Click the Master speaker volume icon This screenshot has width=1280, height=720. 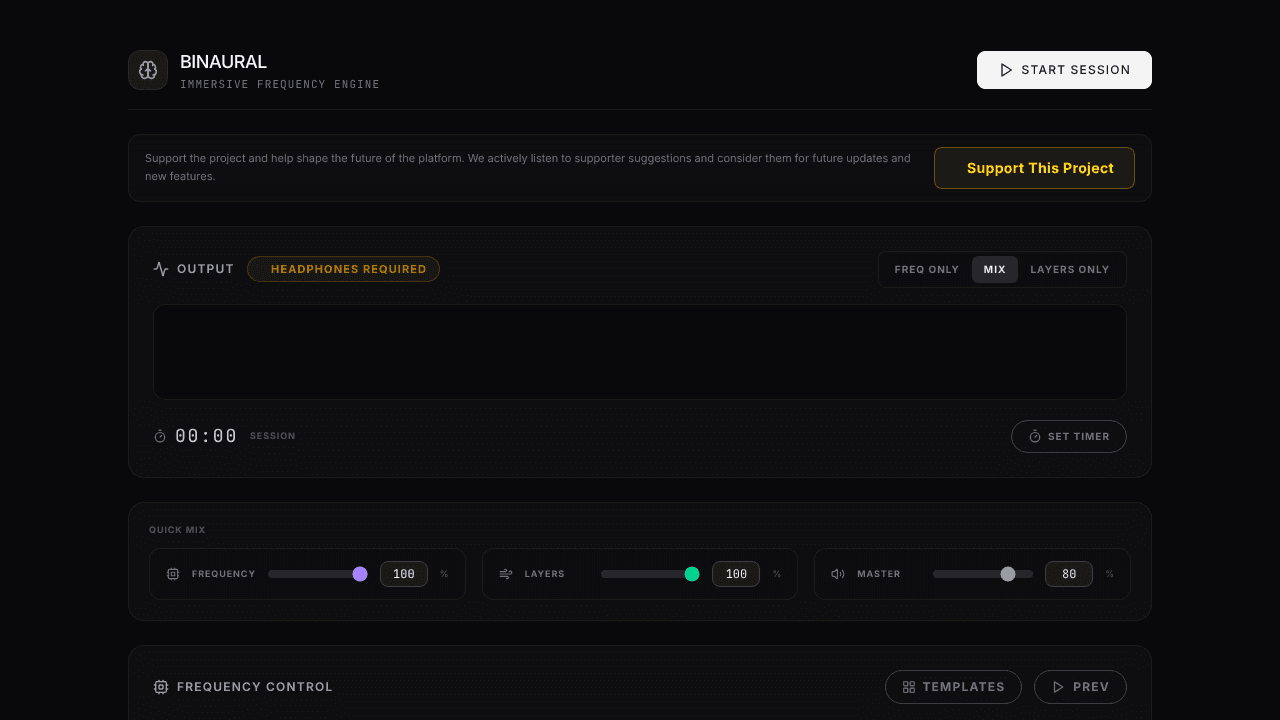(838, 574)
